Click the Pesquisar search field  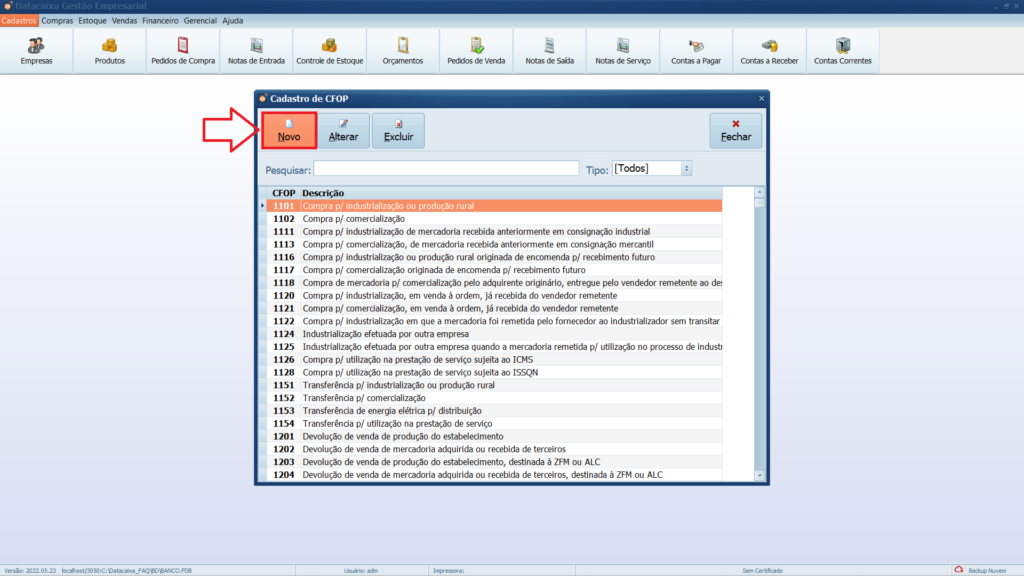(446, 169)
